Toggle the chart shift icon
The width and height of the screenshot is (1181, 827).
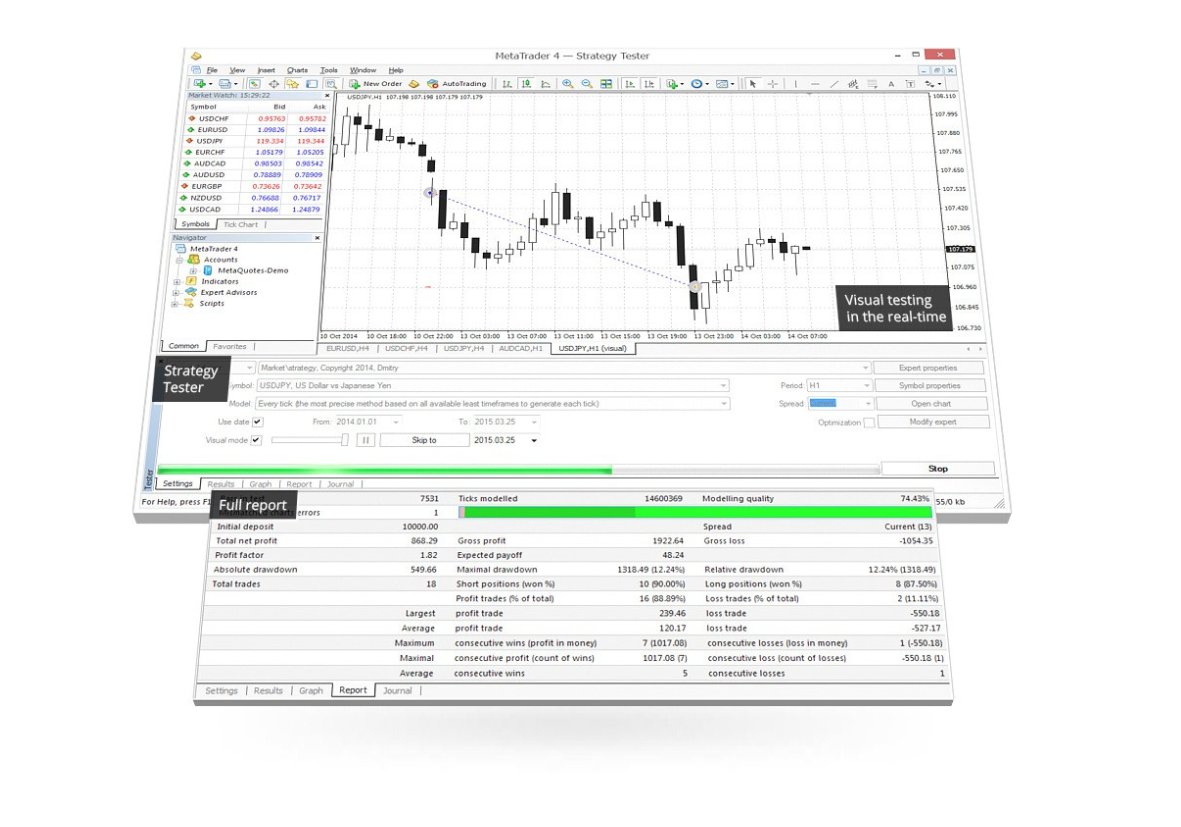tap(649, 84)
